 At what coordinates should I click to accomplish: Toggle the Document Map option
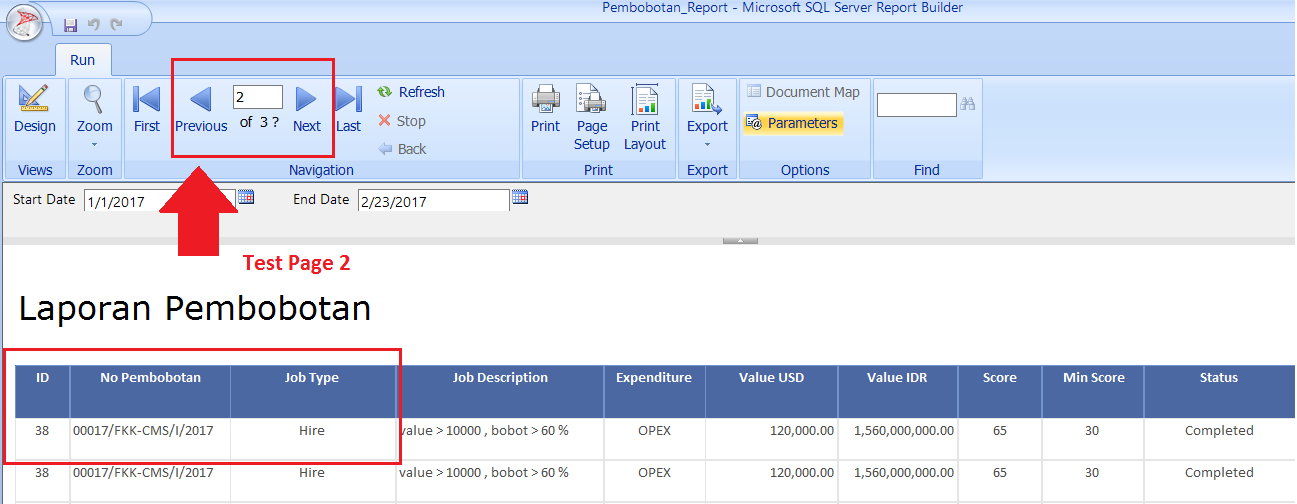coord(803,92)
